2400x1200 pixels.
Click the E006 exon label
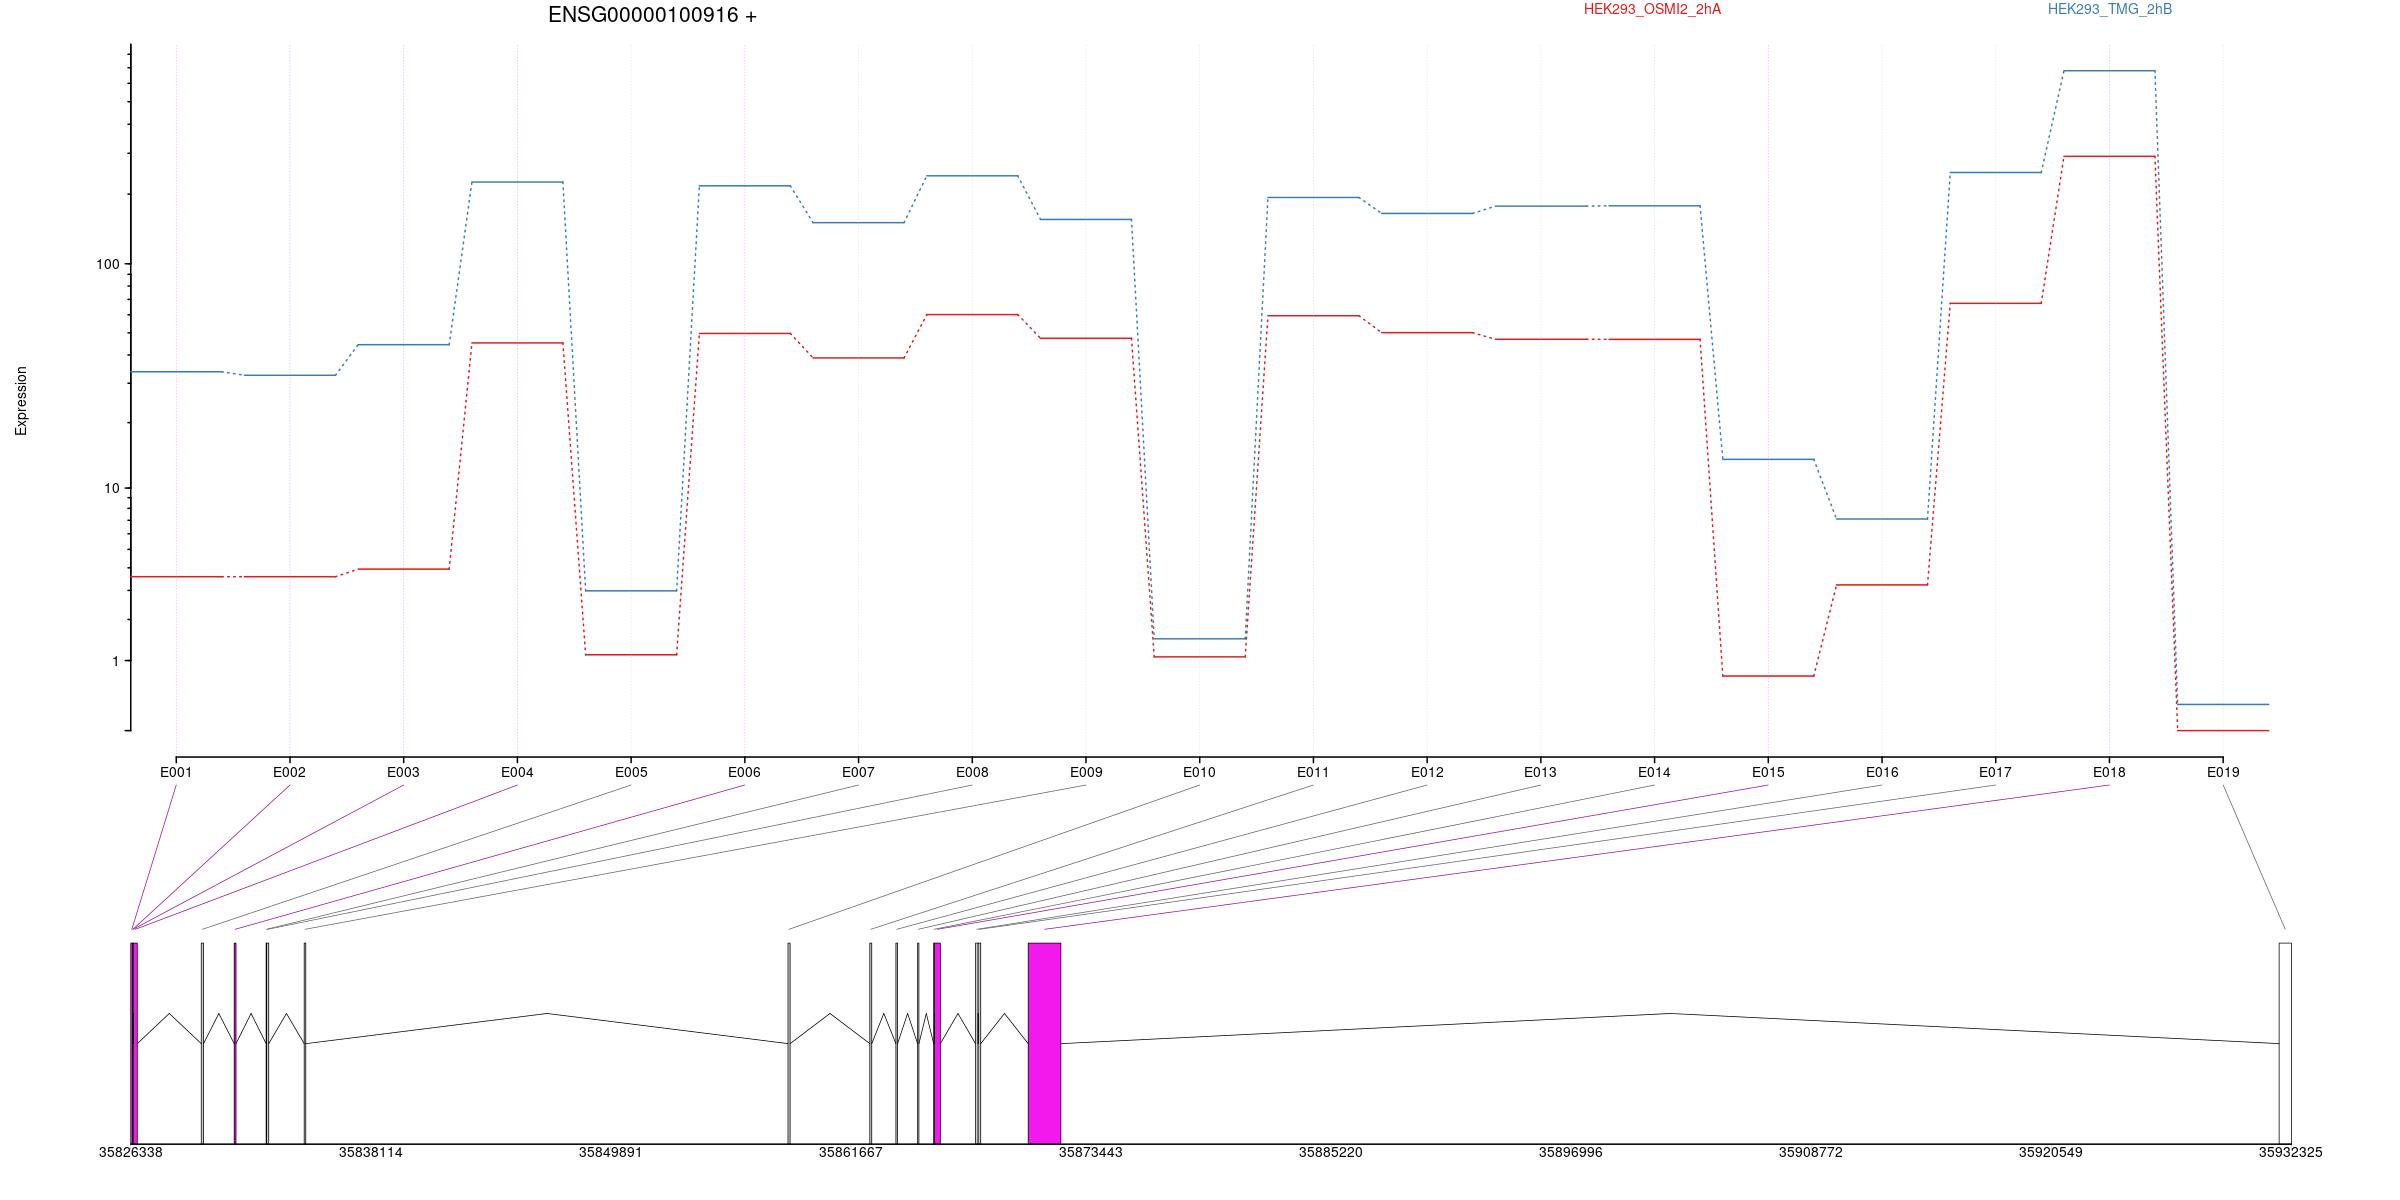[744, 772]
